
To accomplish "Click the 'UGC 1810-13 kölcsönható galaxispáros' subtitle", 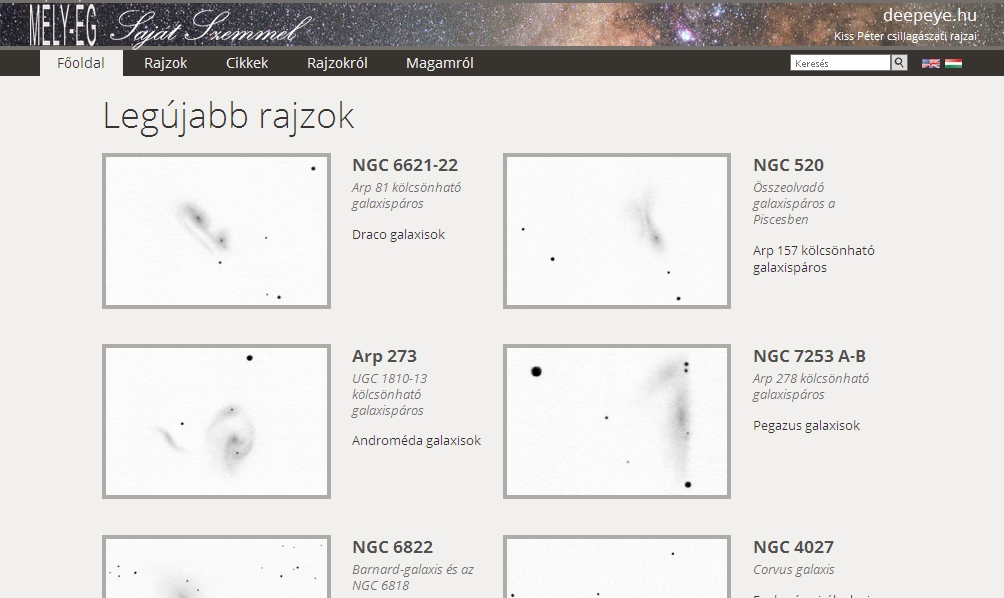I will coord(389,394).
